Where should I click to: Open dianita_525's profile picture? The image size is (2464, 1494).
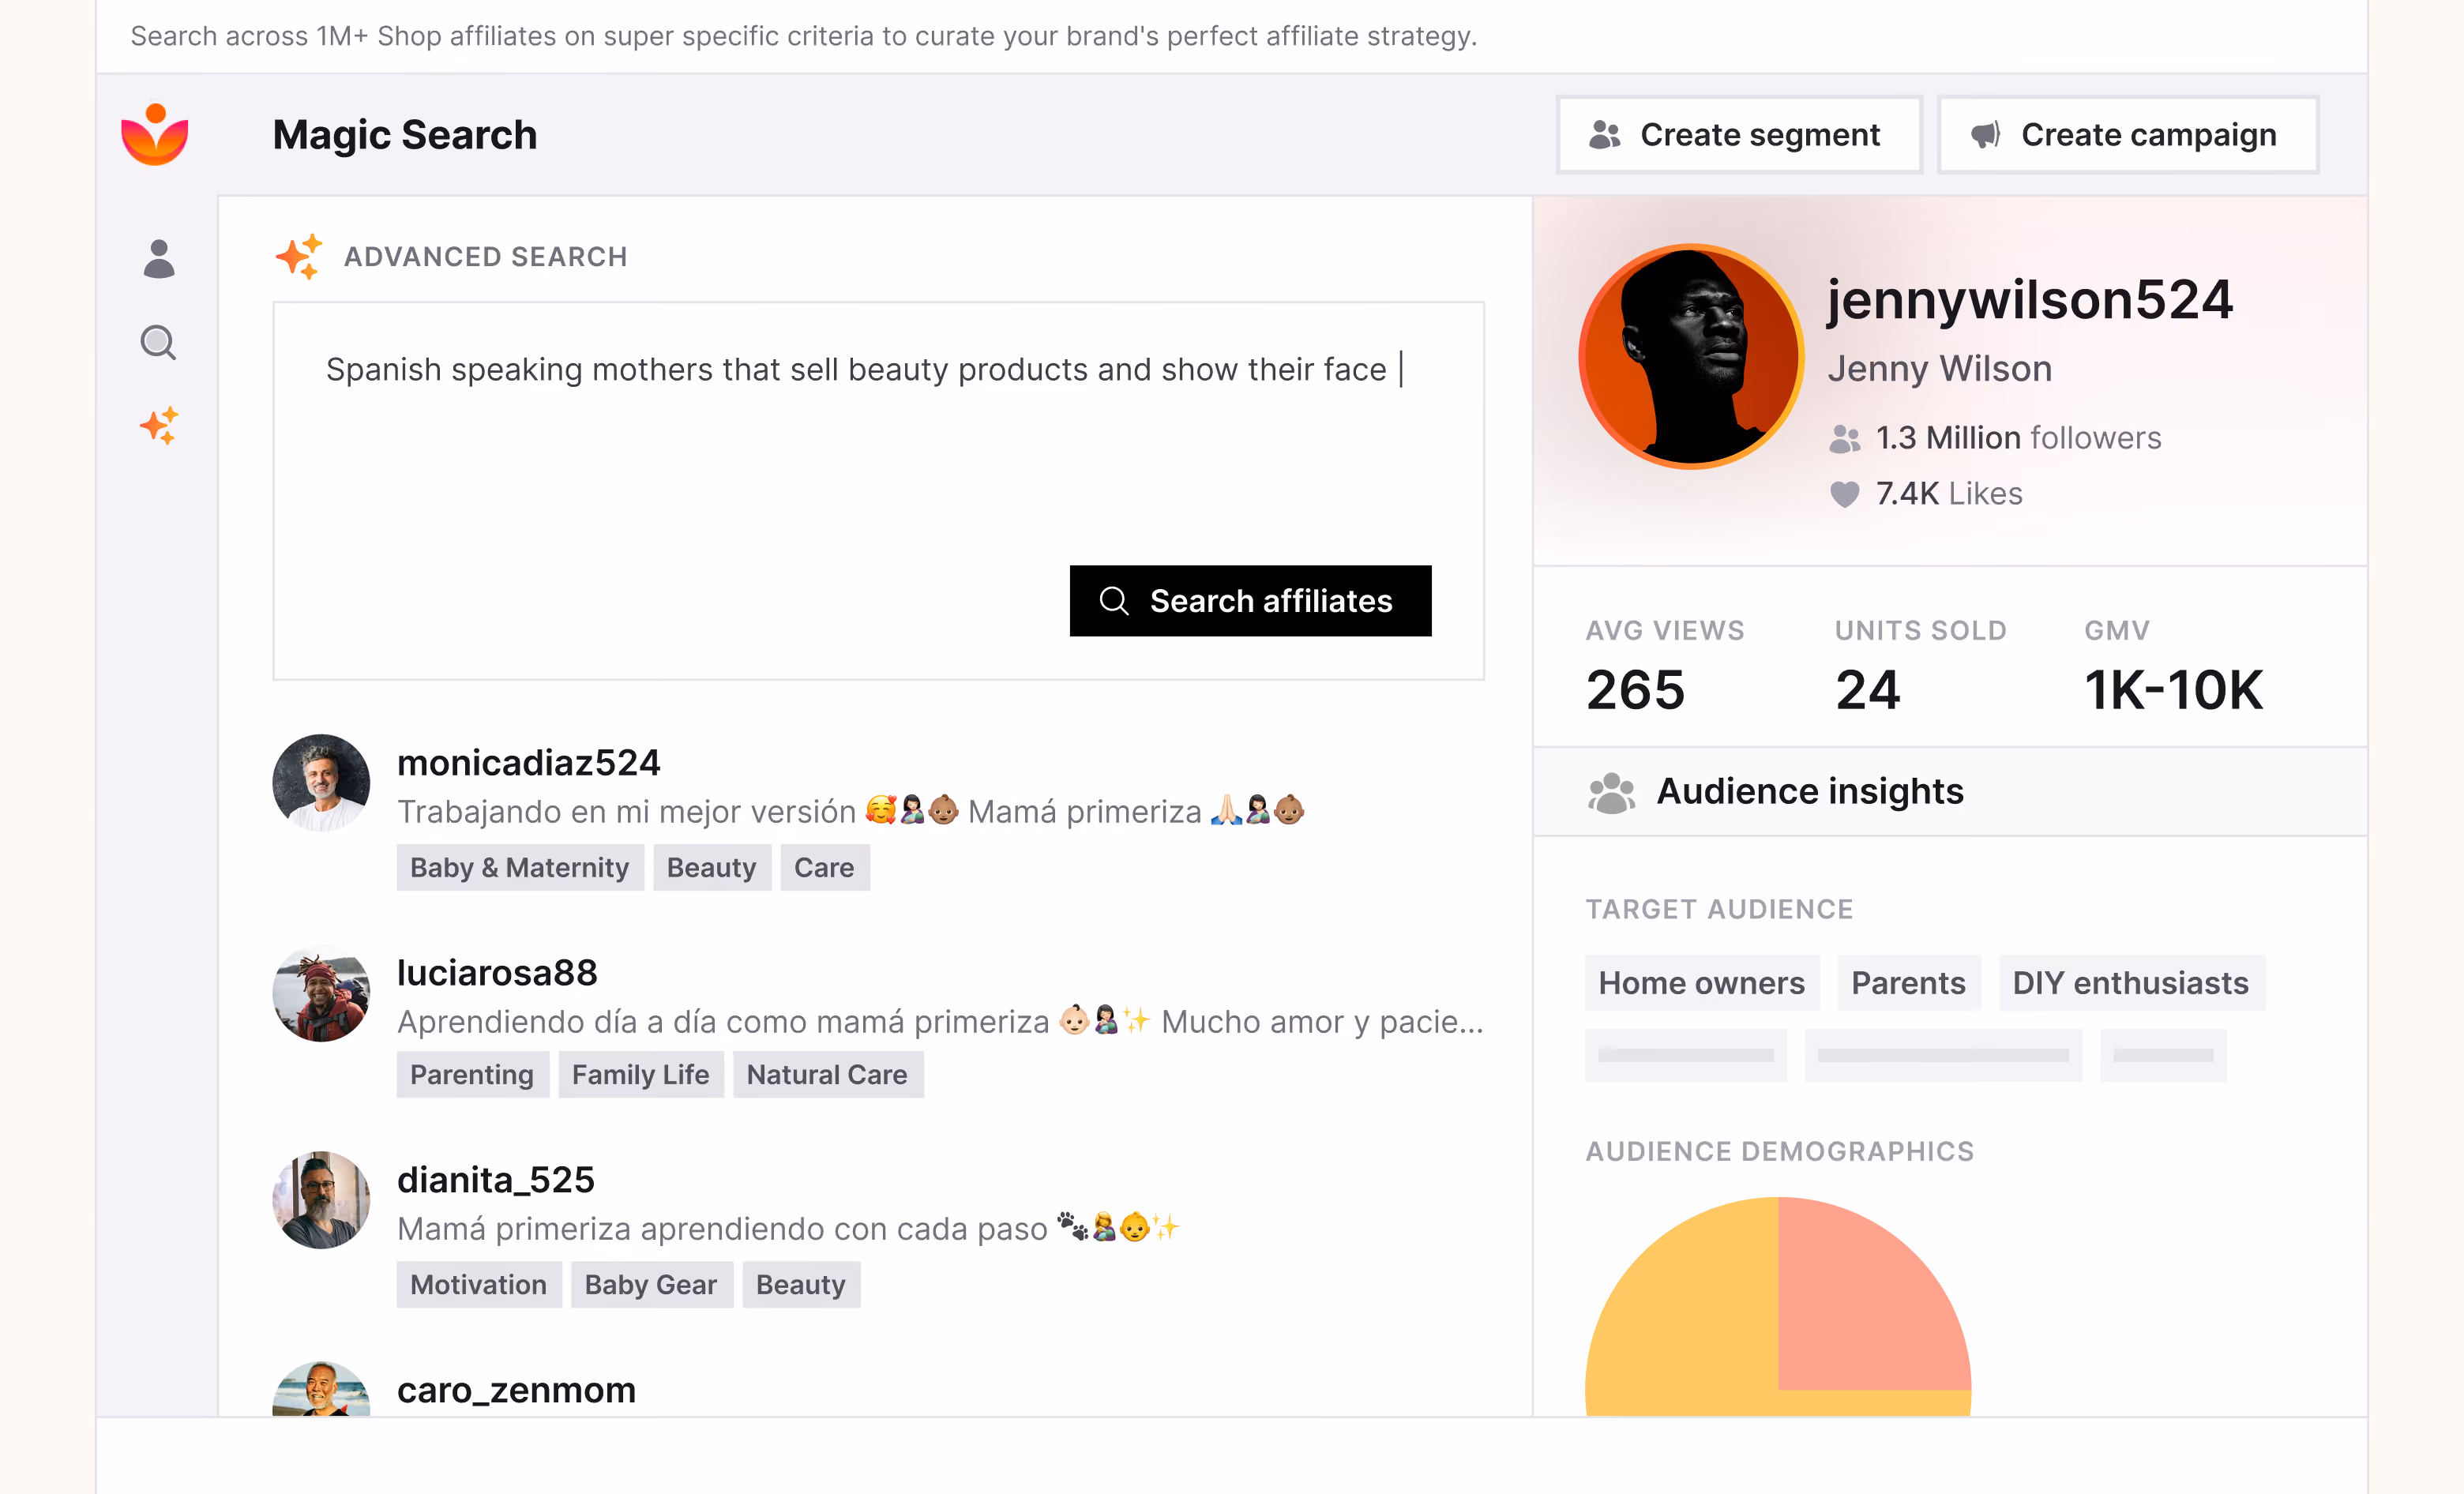pyautogui.click(x=321, y=1200)
